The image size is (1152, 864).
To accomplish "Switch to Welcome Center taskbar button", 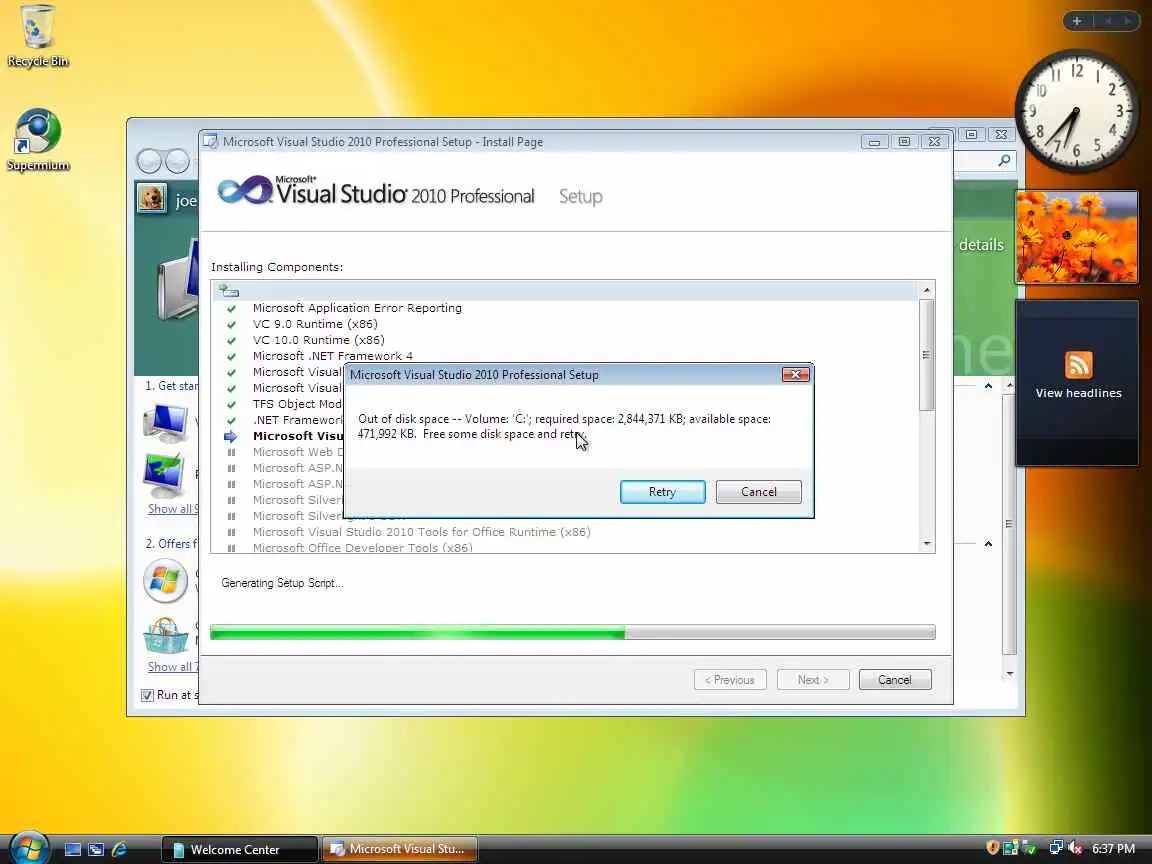I will click(239, 849).
